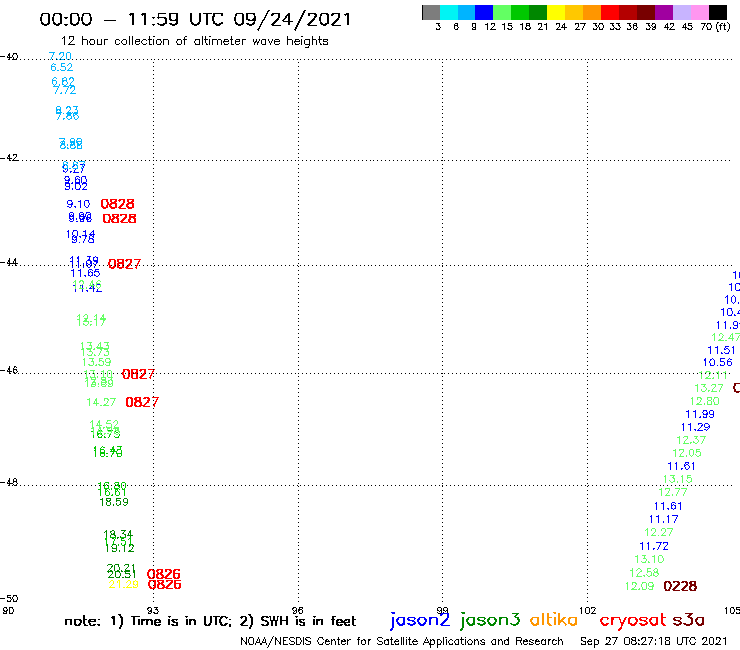The height and width of the screenshot is (650, 740).
Task: Click the '24' label under the color scale
Action: click(561, 27)
